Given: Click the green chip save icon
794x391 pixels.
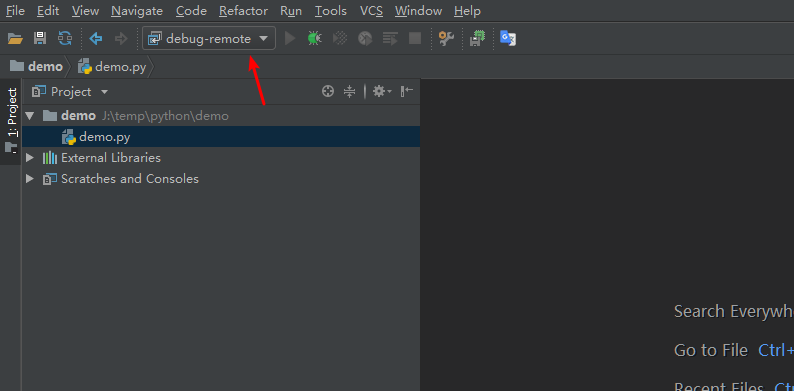Looking at the screenshot, I should pyautogui.click(x=478, y=38).
